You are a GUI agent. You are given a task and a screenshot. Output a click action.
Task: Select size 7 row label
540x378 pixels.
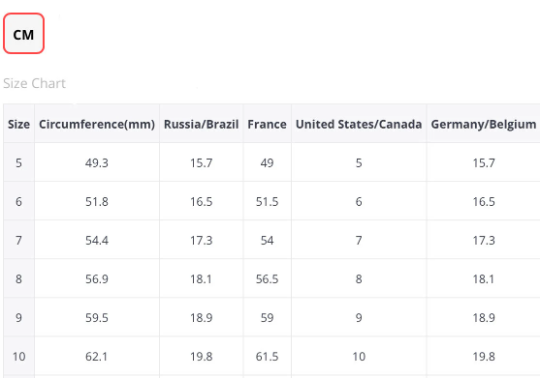(19, 240)
